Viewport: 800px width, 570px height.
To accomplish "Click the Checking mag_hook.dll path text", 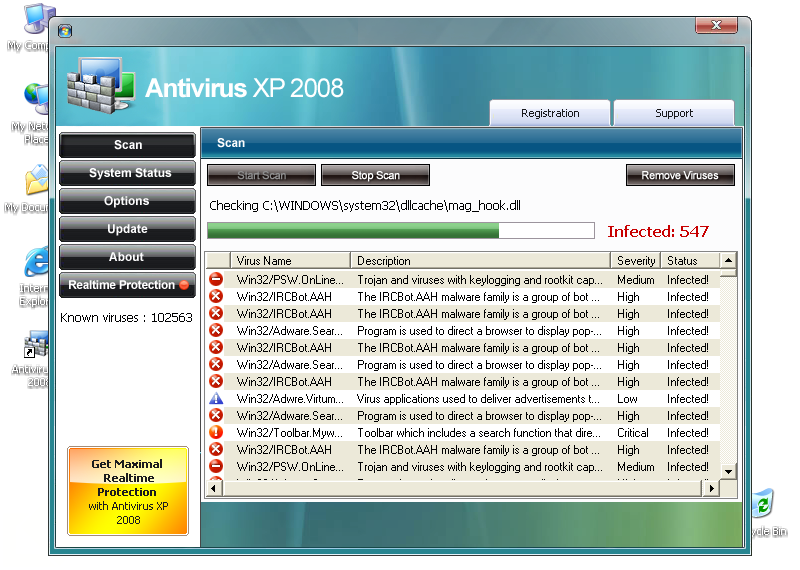I will [365, 206].
